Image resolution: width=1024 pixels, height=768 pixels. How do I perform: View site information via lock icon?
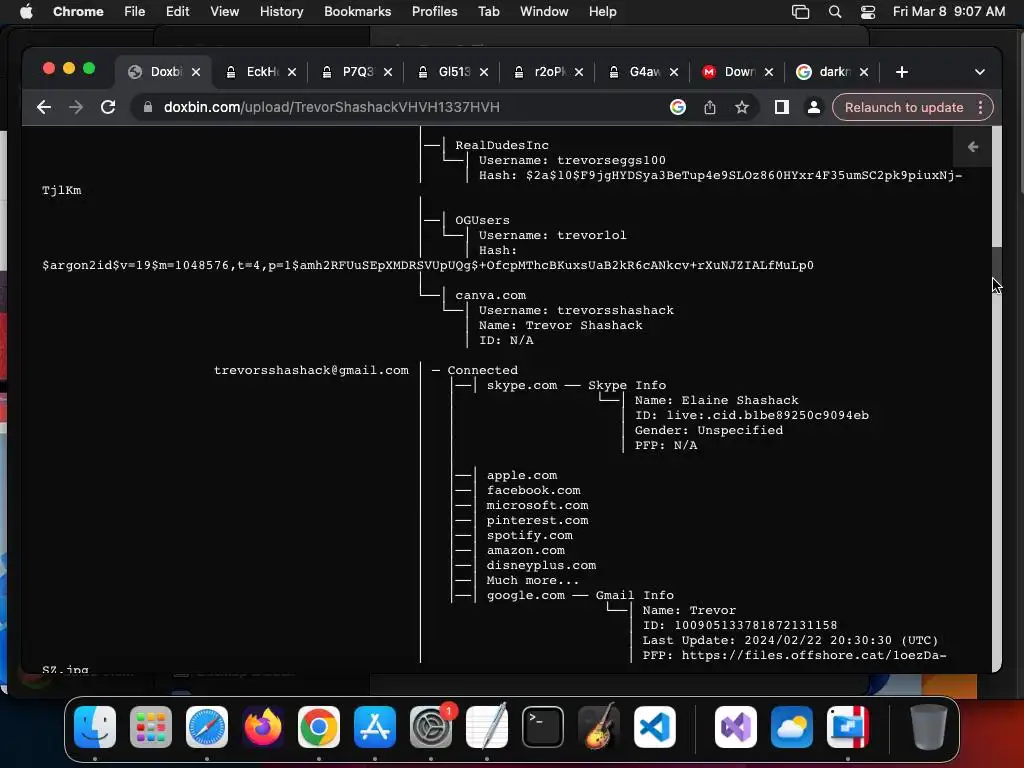coord(148,107)
